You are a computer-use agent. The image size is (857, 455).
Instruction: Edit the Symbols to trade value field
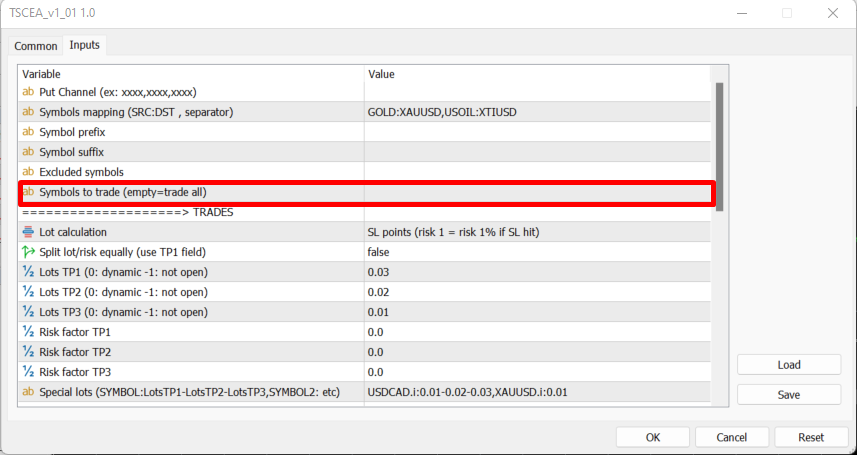coord(536,192)
